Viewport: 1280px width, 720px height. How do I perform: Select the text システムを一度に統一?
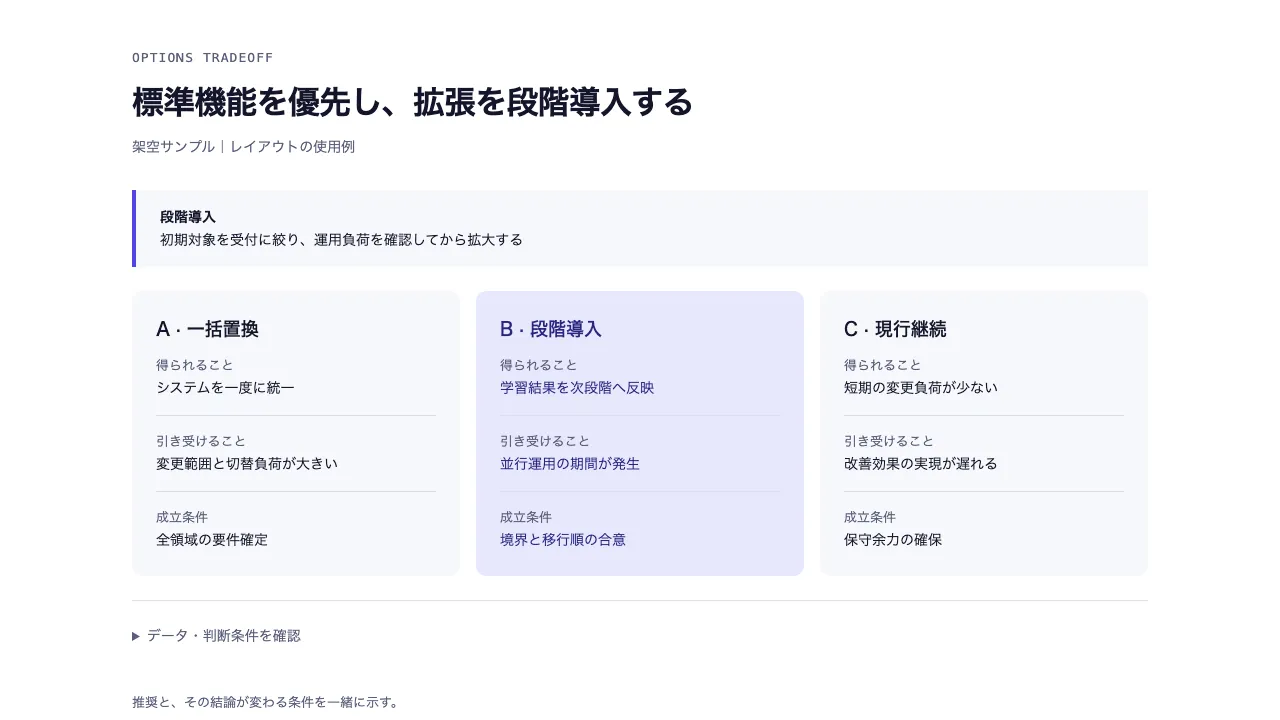click(x=225, y=388)
